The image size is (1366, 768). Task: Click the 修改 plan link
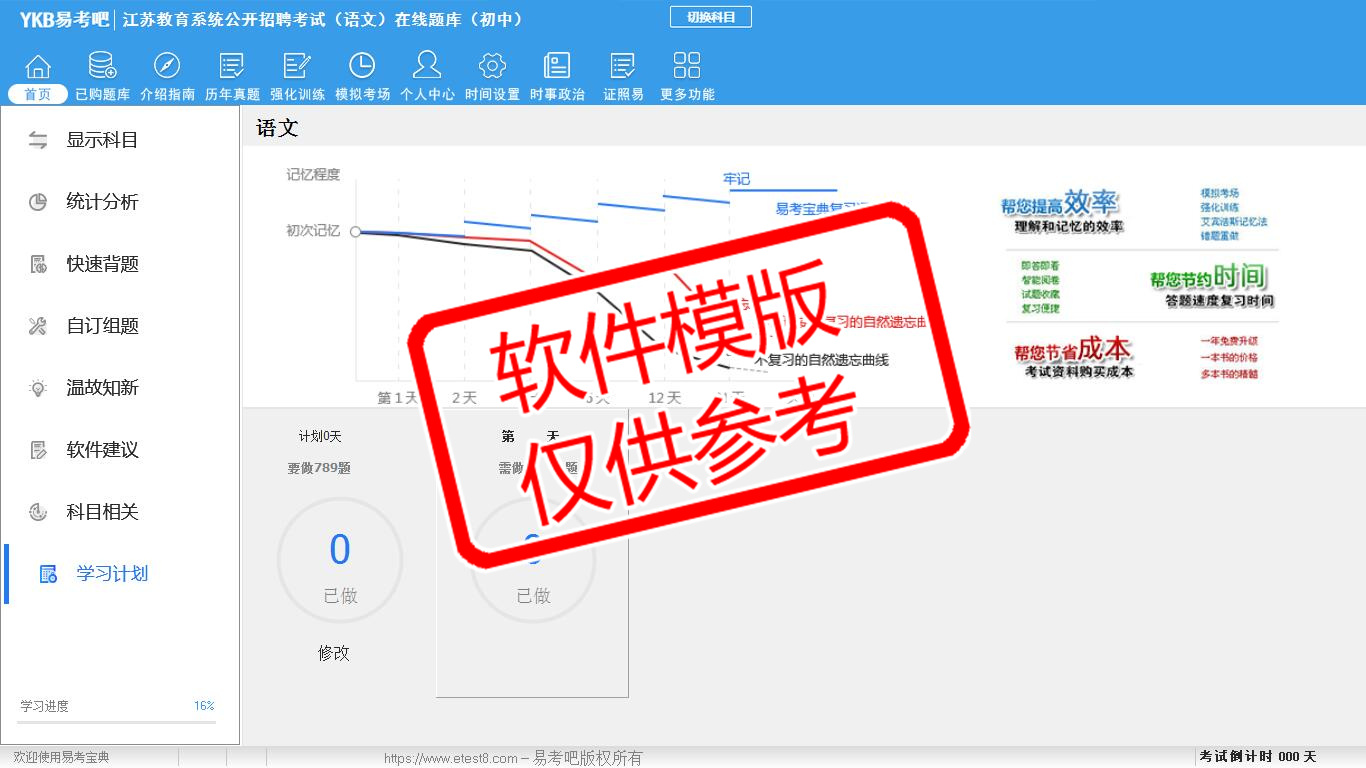334,653
